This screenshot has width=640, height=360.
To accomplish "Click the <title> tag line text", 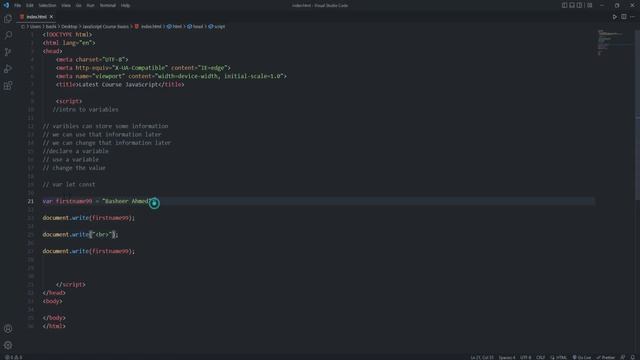I will click(120, 84).
